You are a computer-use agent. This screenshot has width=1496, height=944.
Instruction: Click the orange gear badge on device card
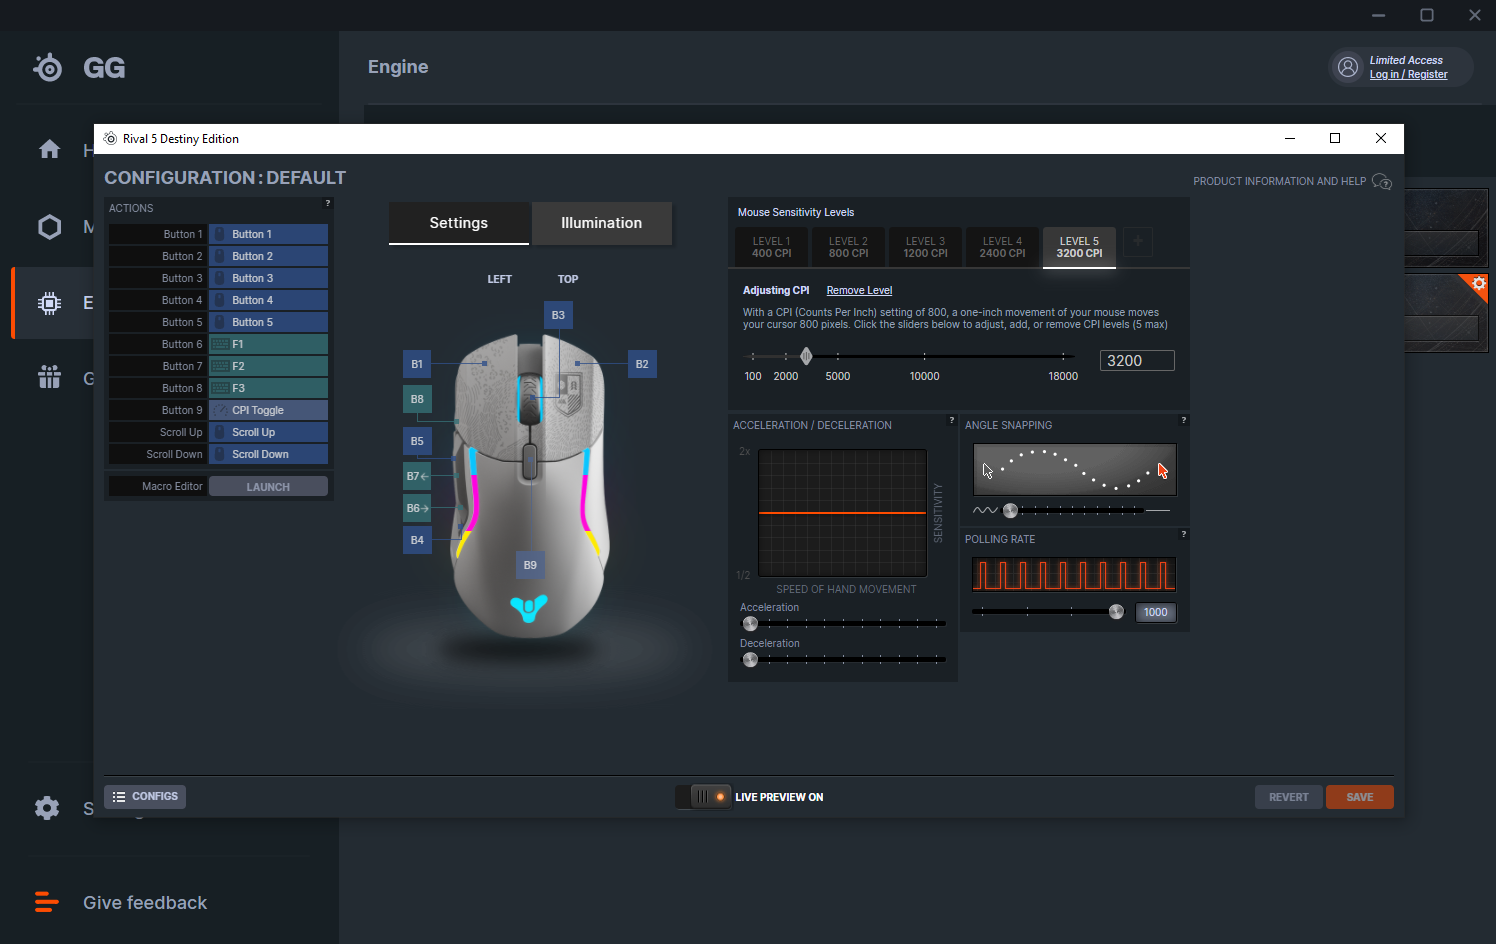point(1478,284)
